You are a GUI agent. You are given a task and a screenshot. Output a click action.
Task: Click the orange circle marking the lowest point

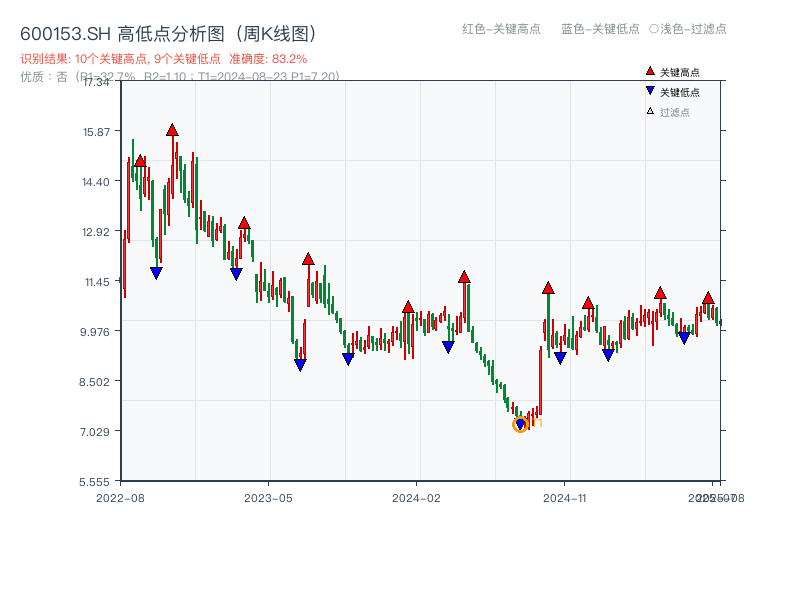pyautogui.click(x=520, y=424)
